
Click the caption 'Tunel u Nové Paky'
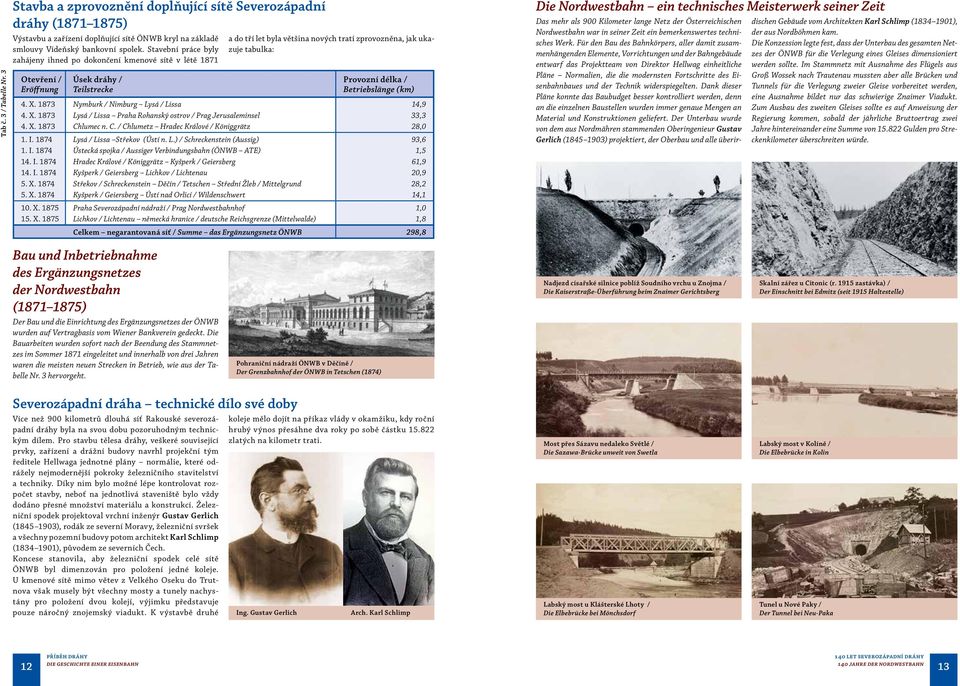point(790,605)
